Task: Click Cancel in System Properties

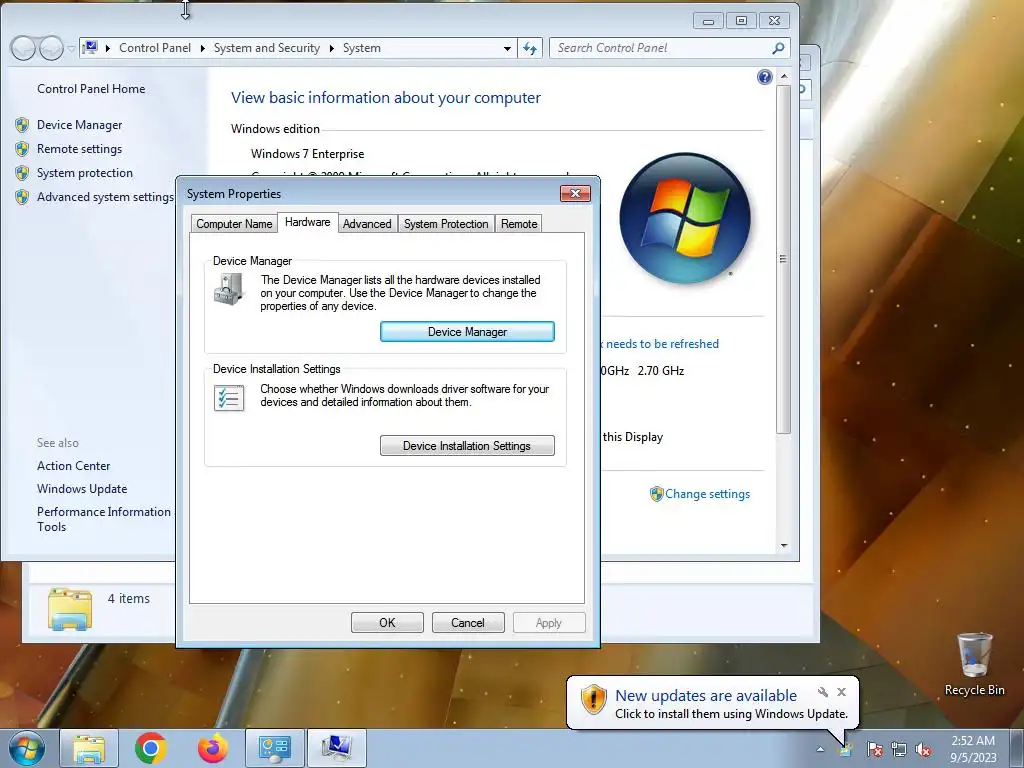Action: 468,623
